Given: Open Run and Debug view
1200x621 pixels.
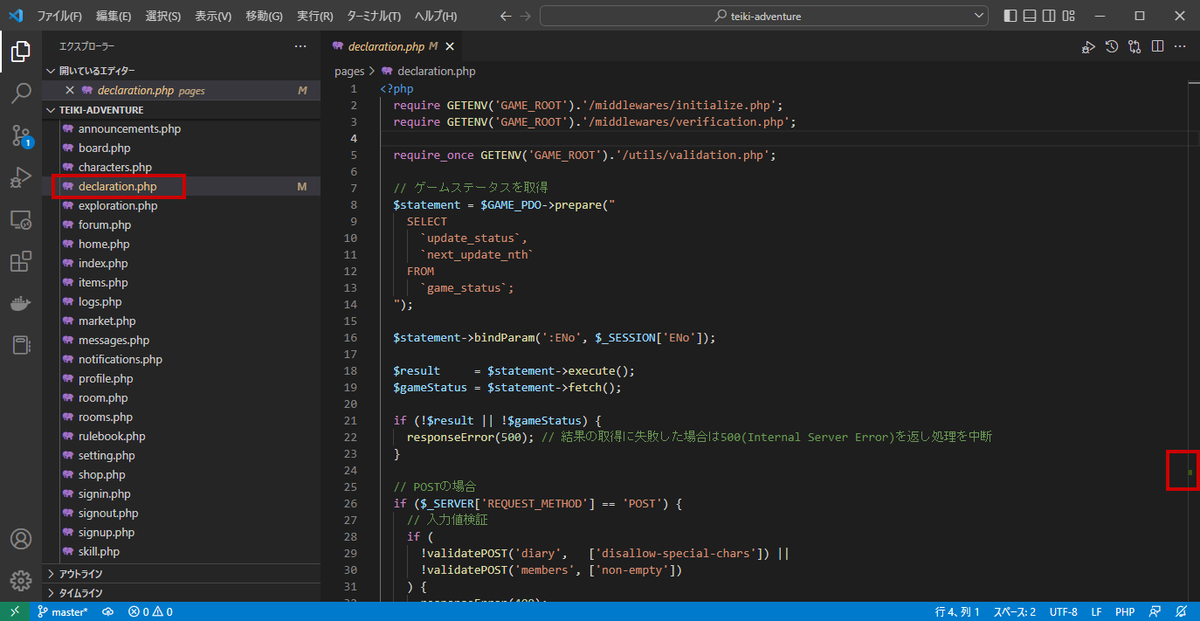Looking at the screenshot, I should point(20,178).
